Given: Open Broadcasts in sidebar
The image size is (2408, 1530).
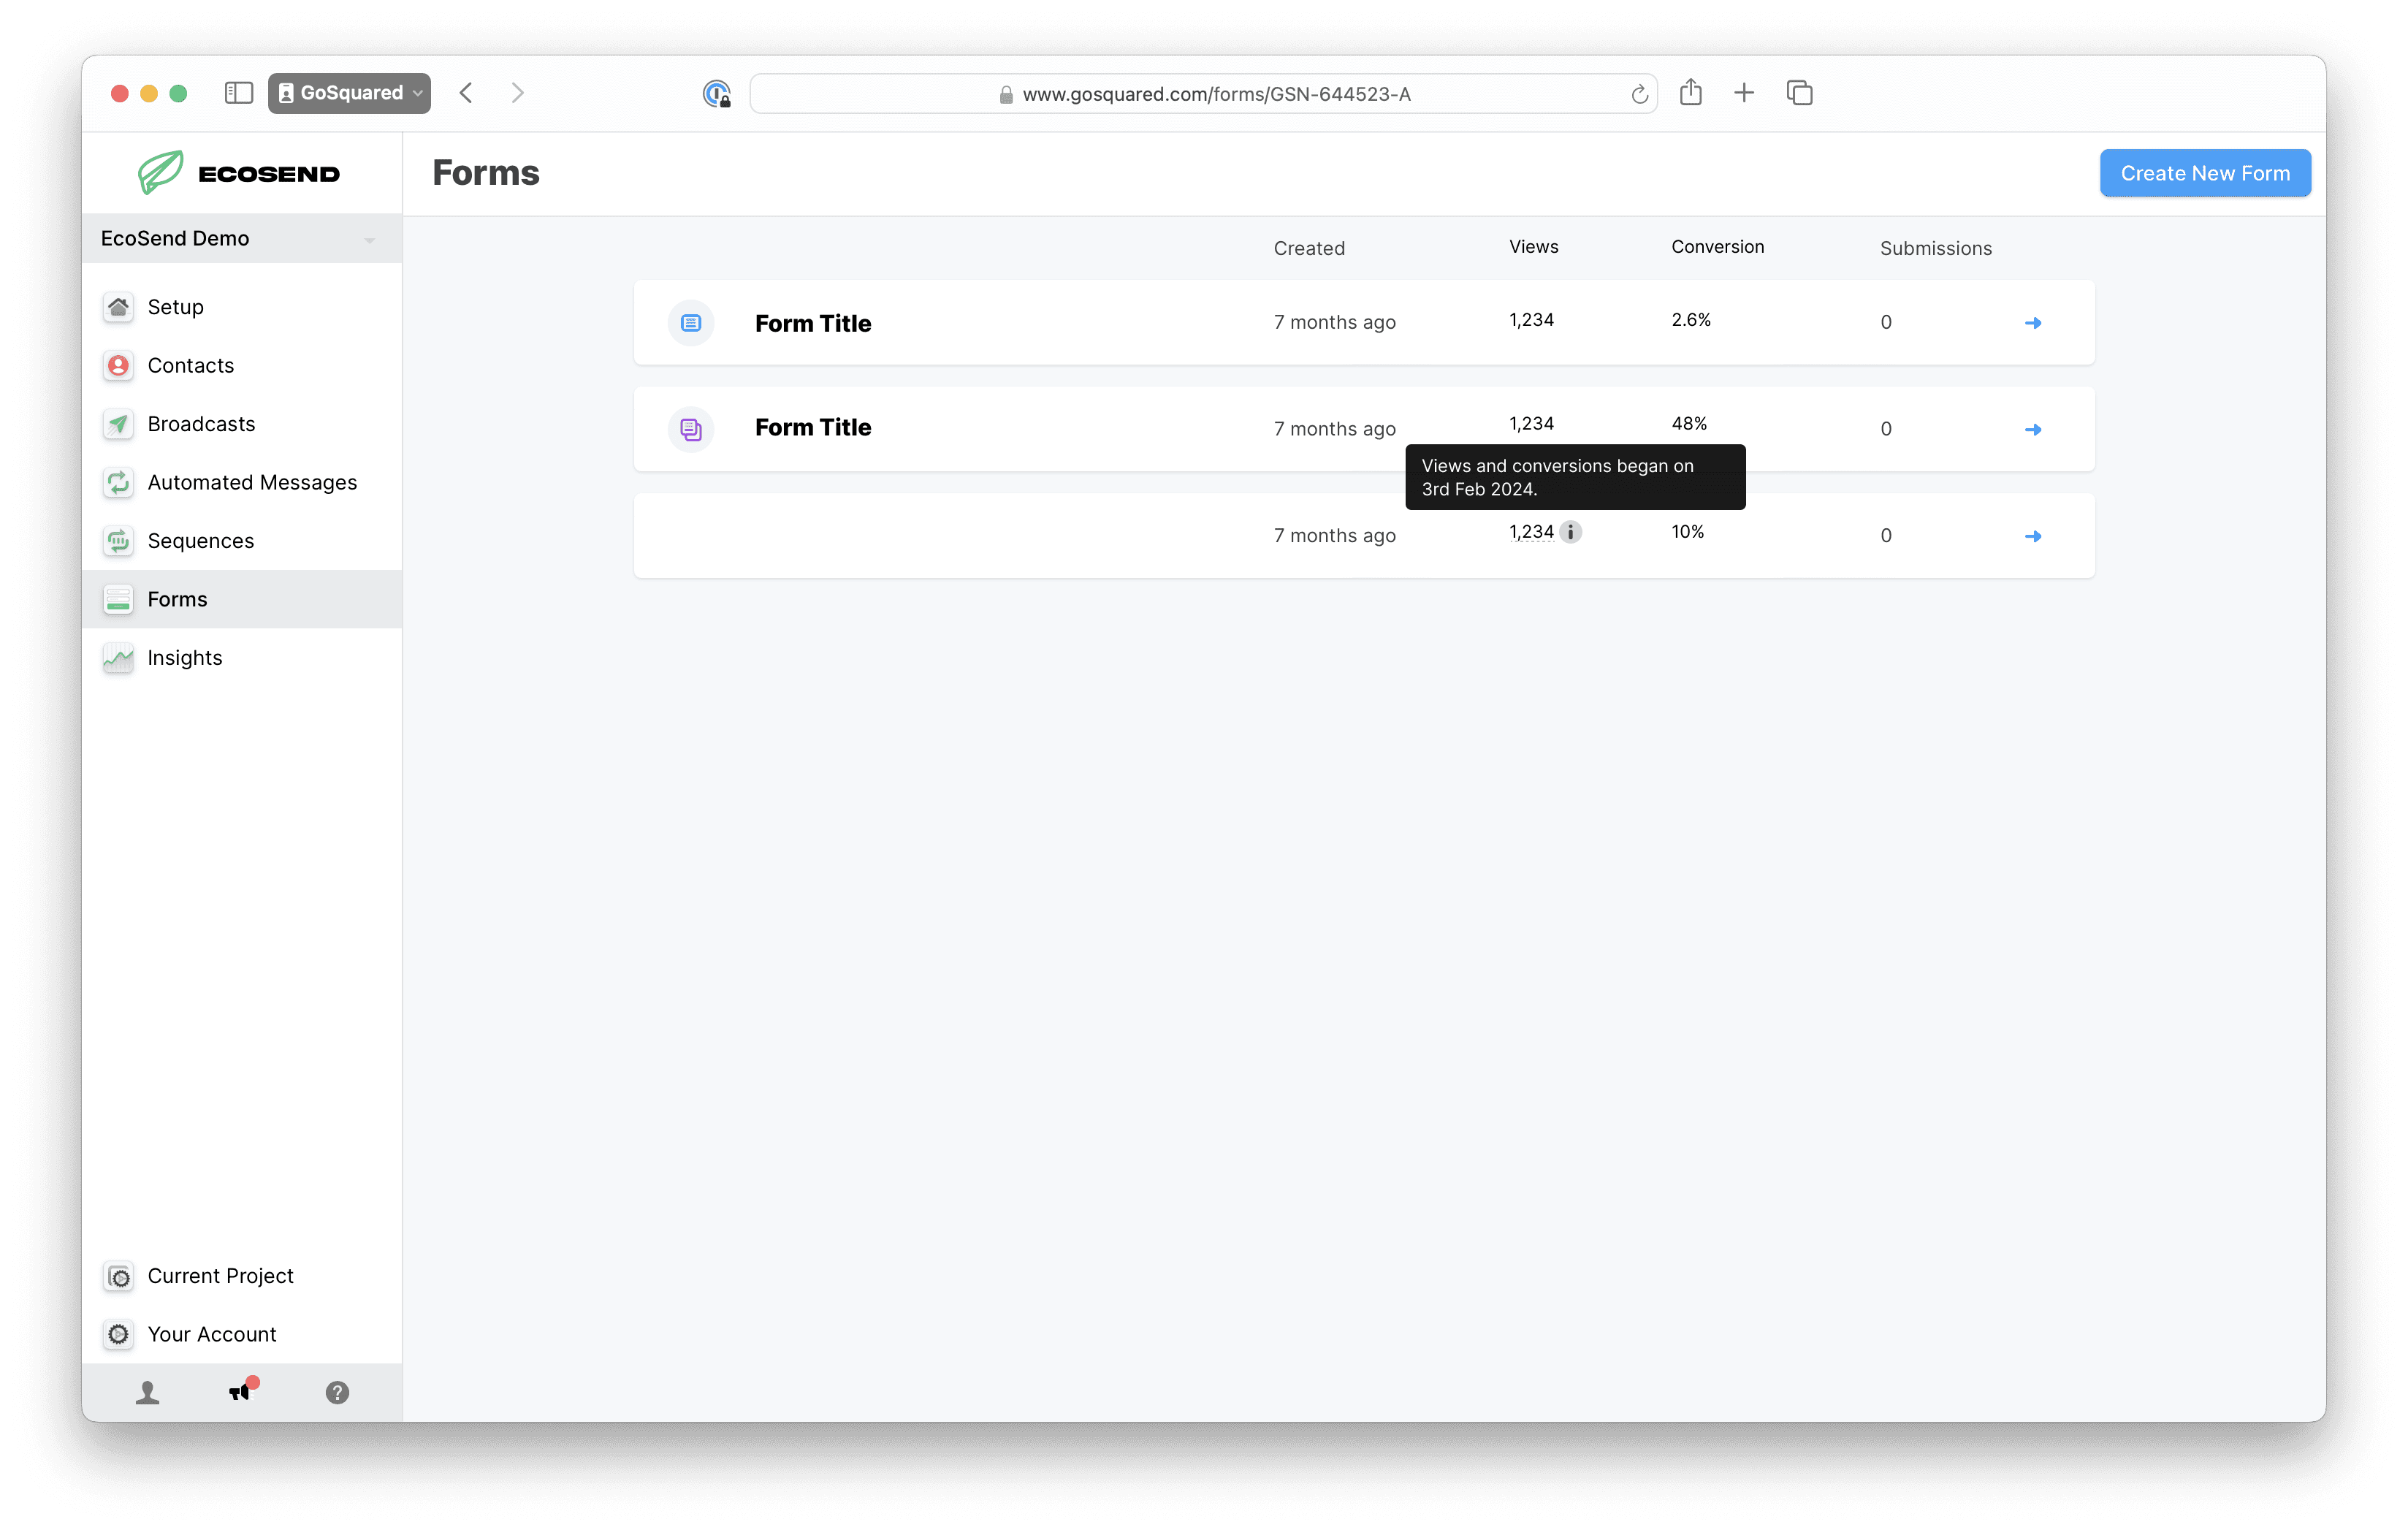Looking at the screenshot, I should (x=200, y=423).
